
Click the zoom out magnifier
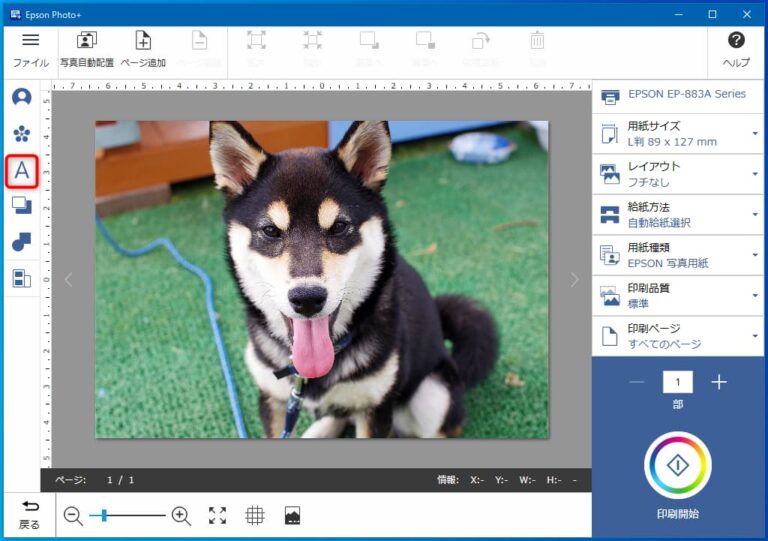[x=73, y=516]
